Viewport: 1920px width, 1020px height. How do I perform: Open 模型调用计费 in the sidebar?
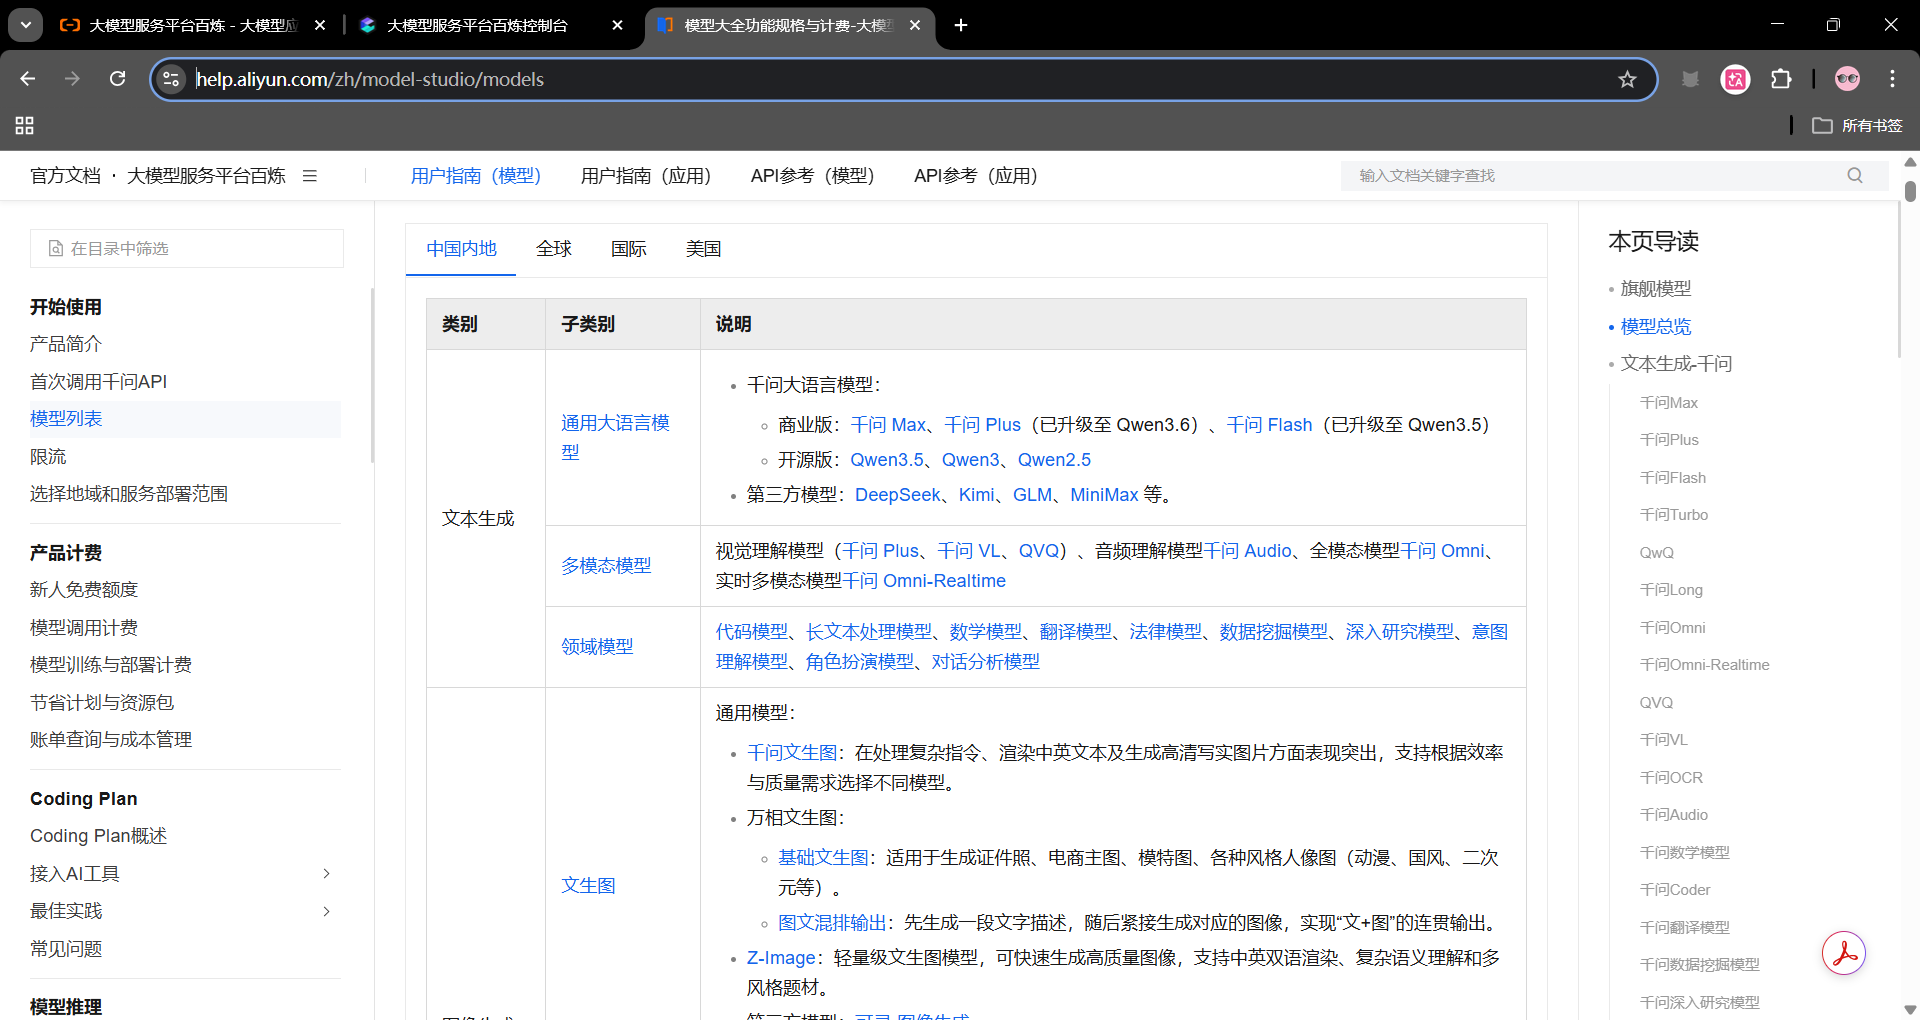click(x=84, y=628)
